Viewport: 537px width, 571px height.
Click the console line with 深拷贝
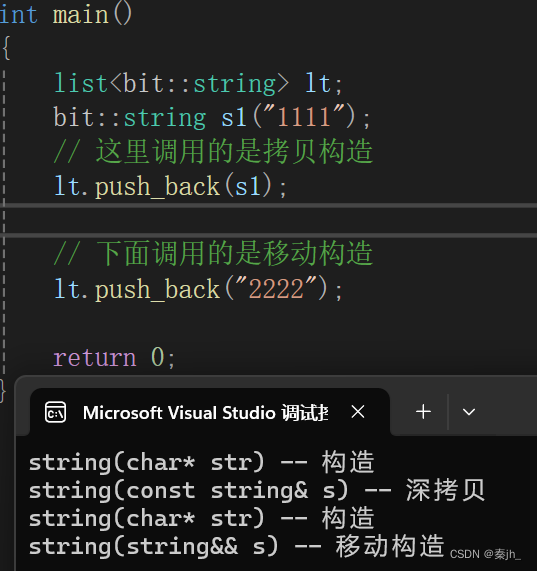click(x=257, y=490)
